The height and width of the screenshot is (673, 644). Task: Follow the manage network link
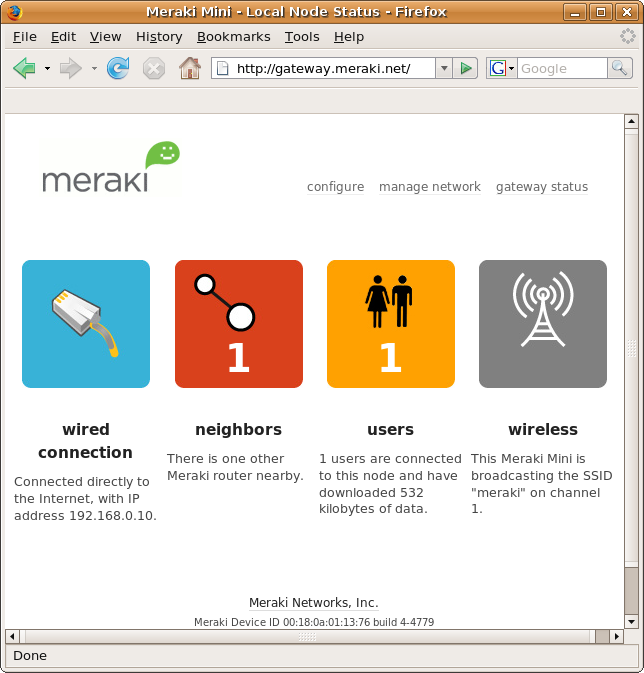point(430,187)
